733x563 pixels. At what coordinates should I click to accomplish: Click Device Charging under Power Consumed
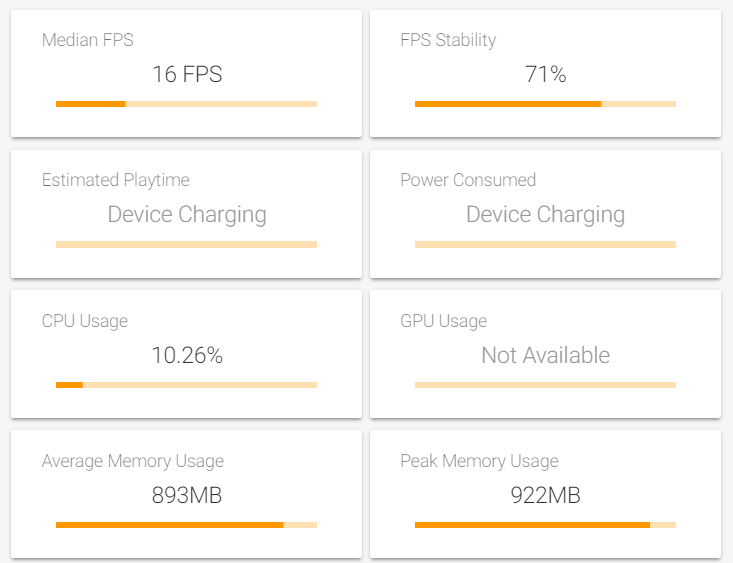pyautogui.click(x=546, y=215)
